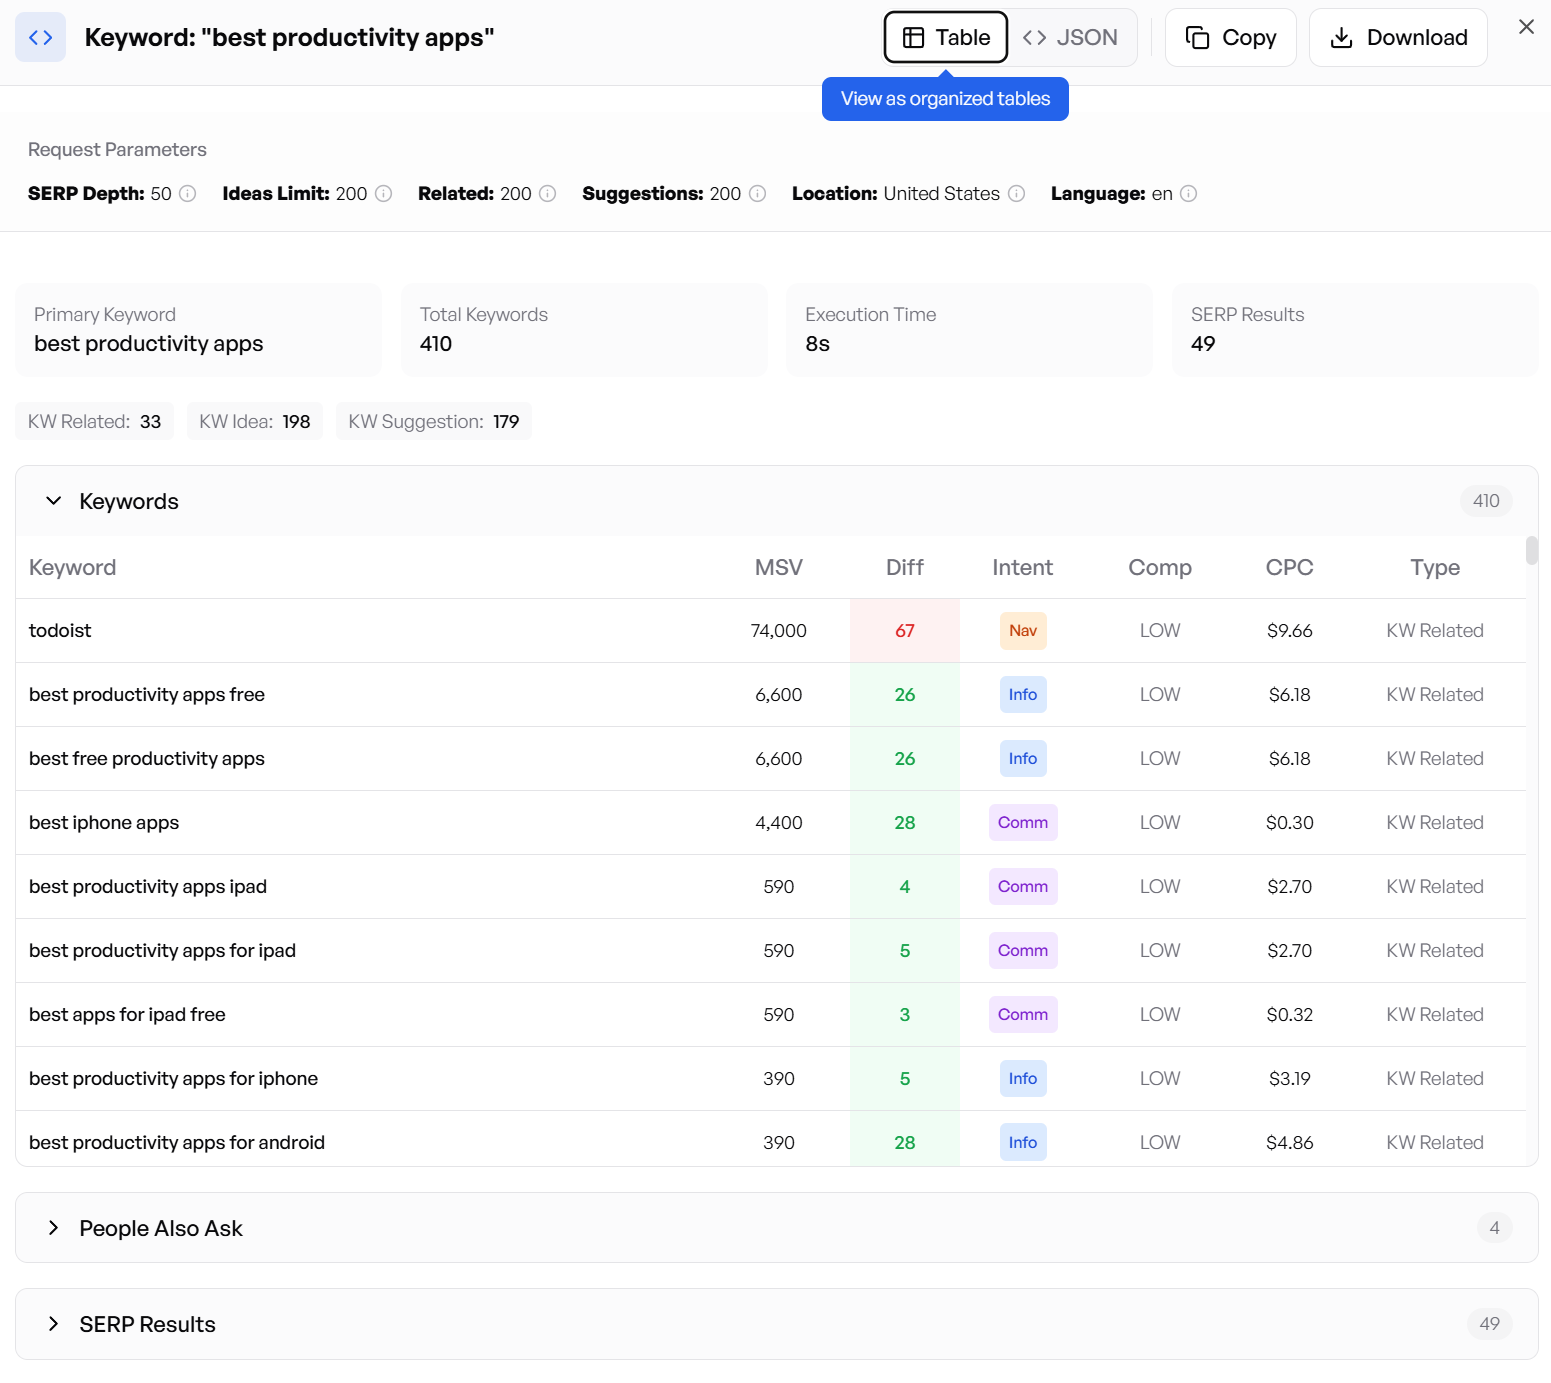Select the Table view mode
The width and height of the screenshot is (1551, 1383).
point(945,37)
